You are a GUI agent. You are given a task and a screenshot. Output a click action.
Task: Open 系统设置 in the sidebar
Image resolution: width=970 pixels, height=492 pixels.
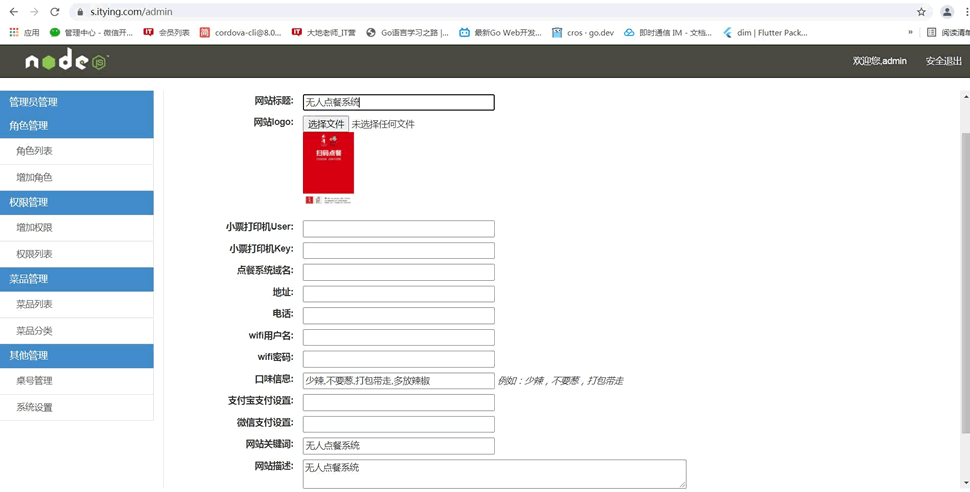point(77,407)
